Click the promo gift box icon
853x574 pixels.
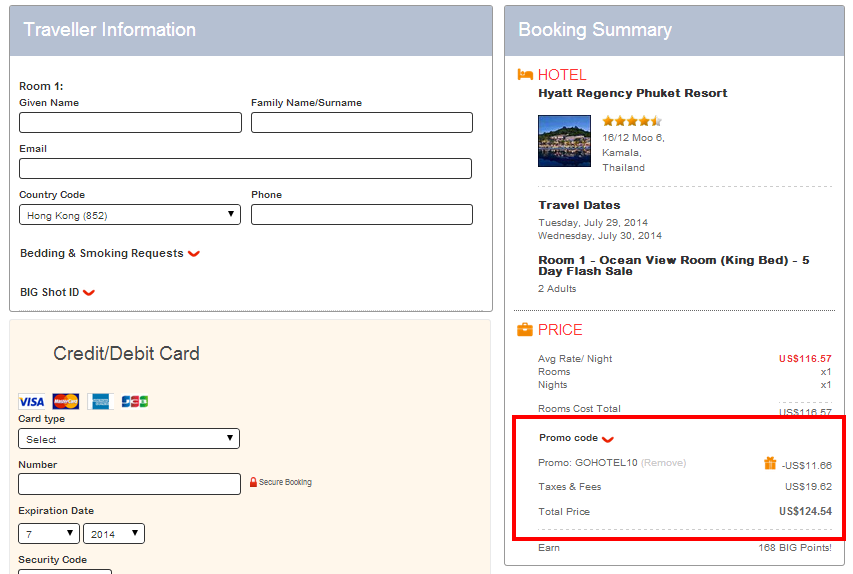pos(770,463)
